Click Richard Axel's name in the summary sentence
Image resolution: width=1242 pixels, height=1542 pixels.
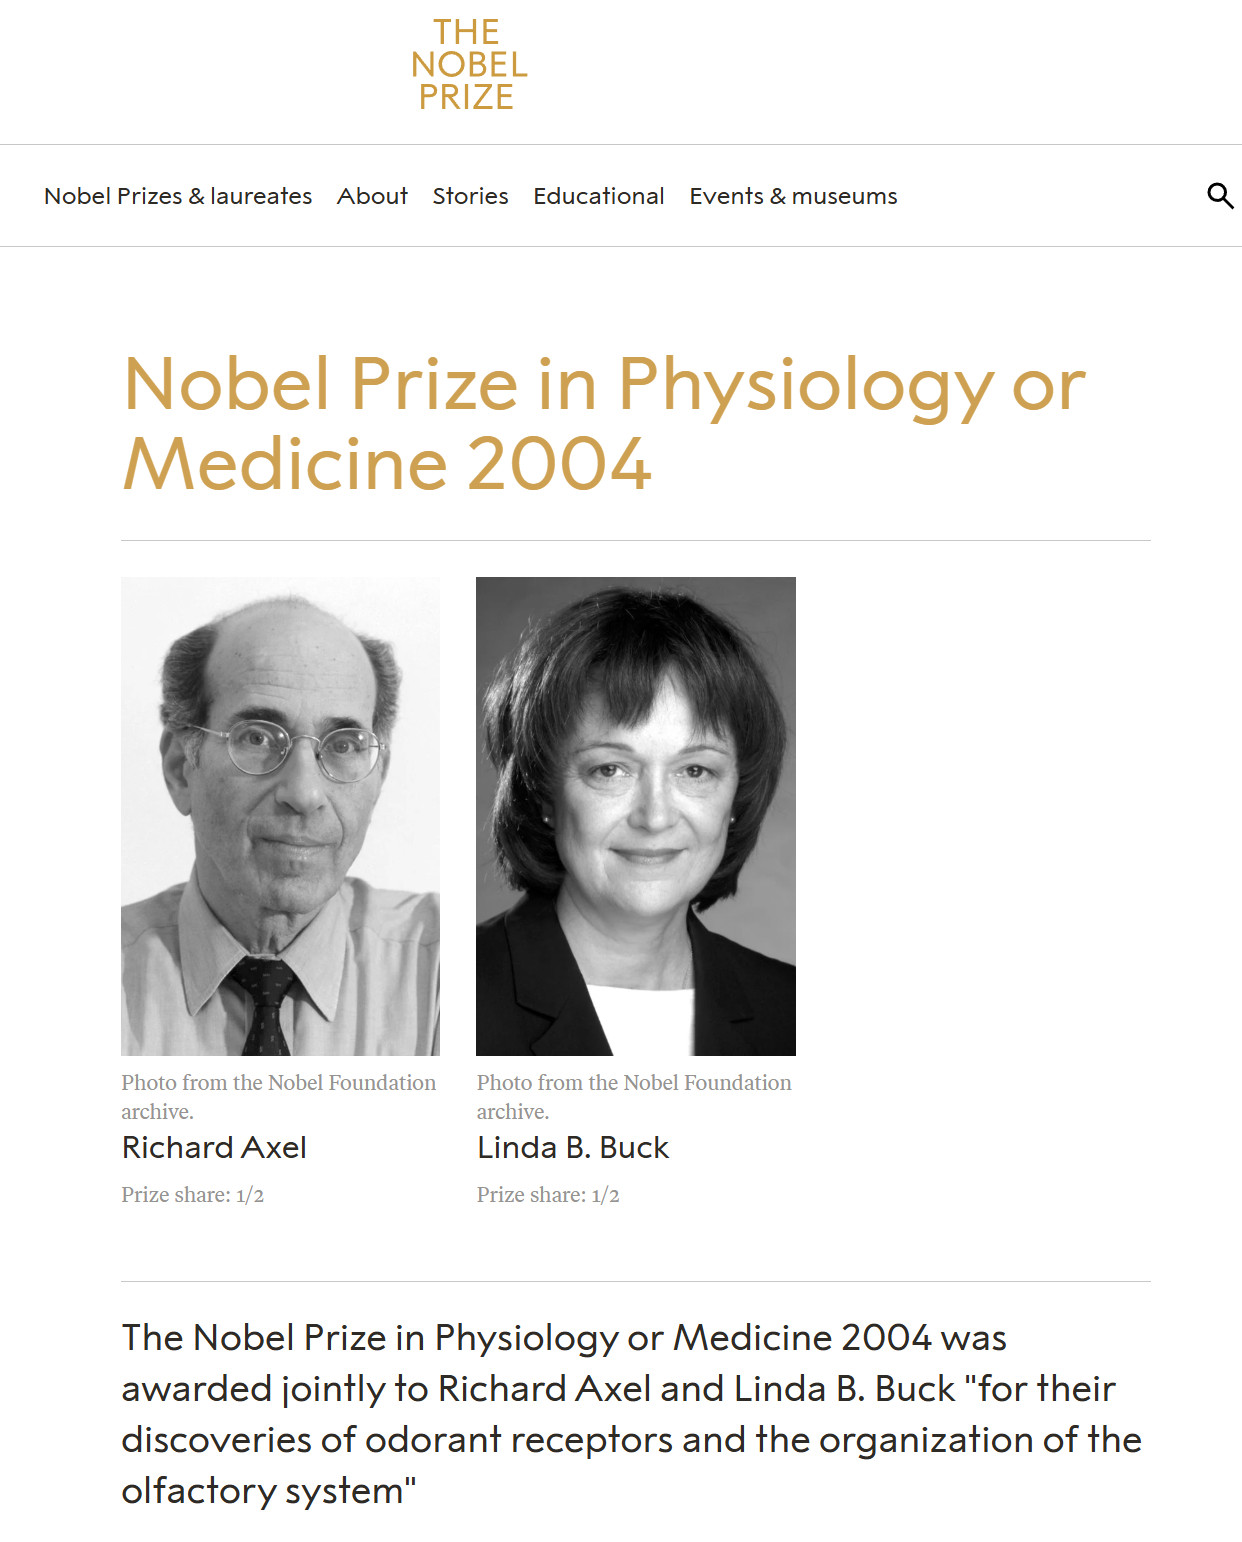tap(544, 1389)
